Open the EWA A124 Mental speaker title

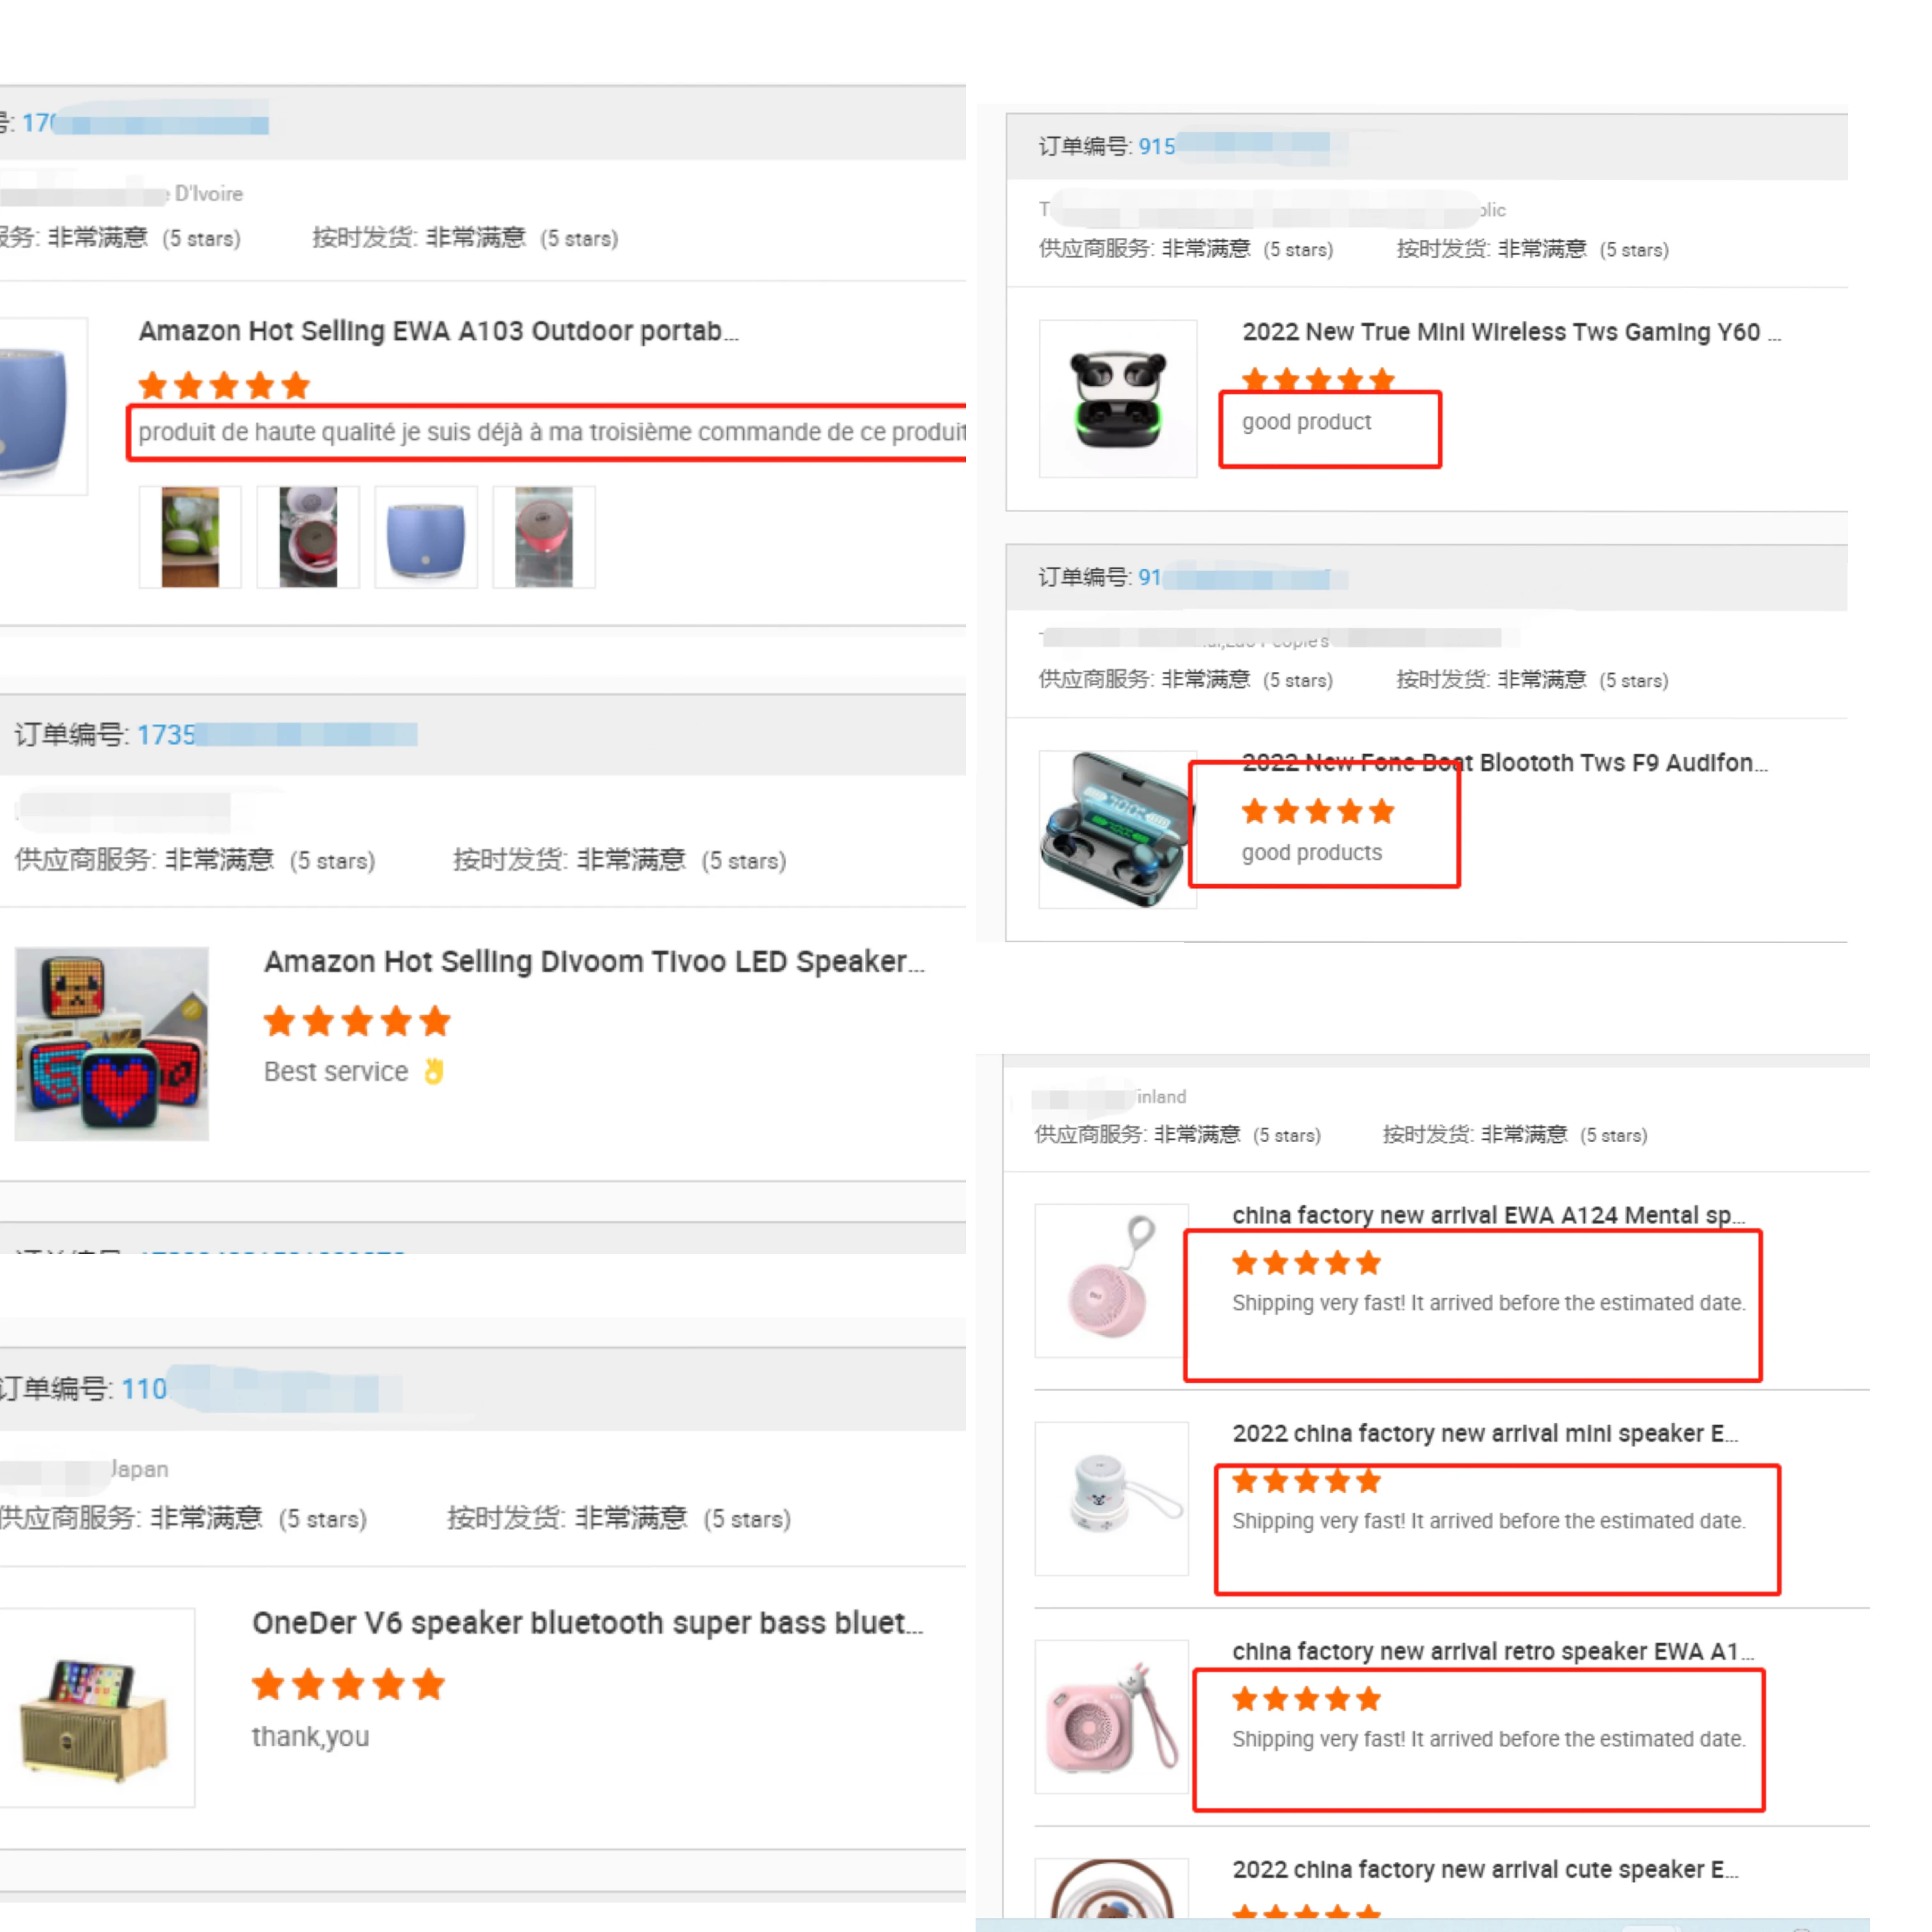[1488, 1215]
